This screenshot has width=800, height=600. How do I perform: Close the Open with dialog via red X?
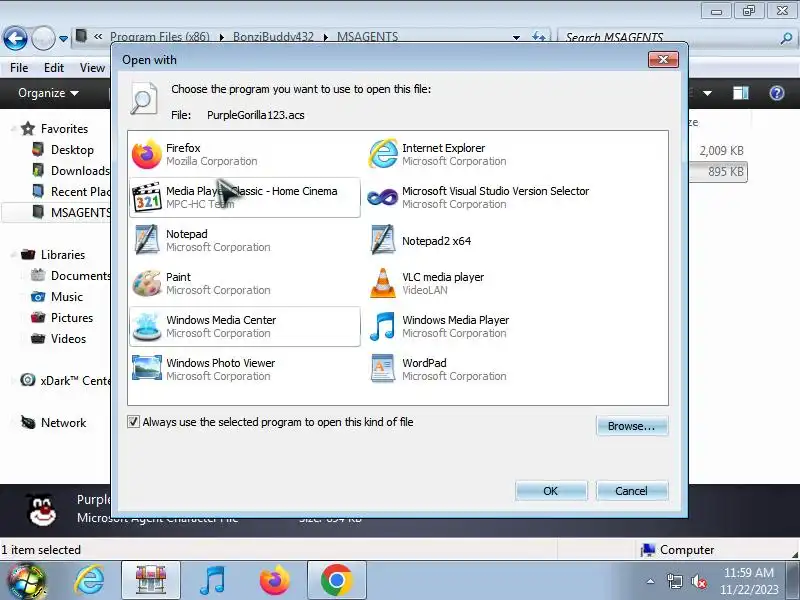(x=663, y=59)
